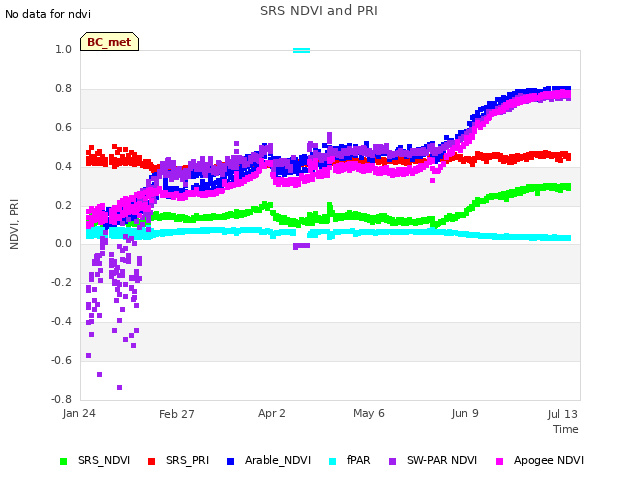Click the Time axis title

tap(566, 429)
